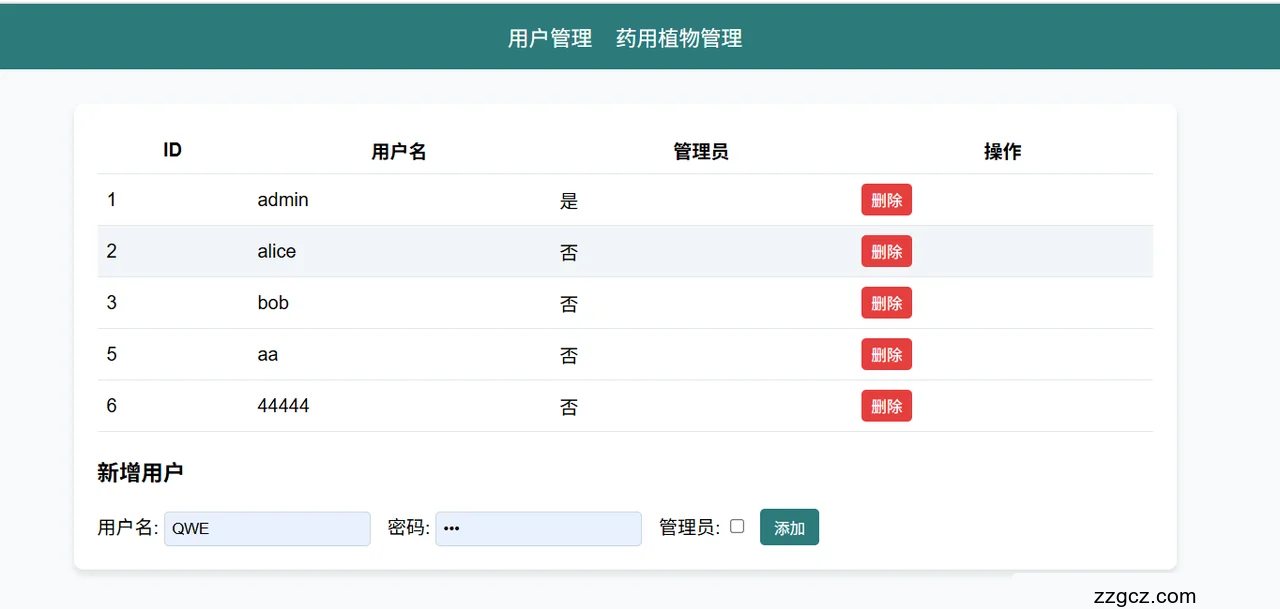
Task: Delete user alice with the 删除 button
Action: 886,251
